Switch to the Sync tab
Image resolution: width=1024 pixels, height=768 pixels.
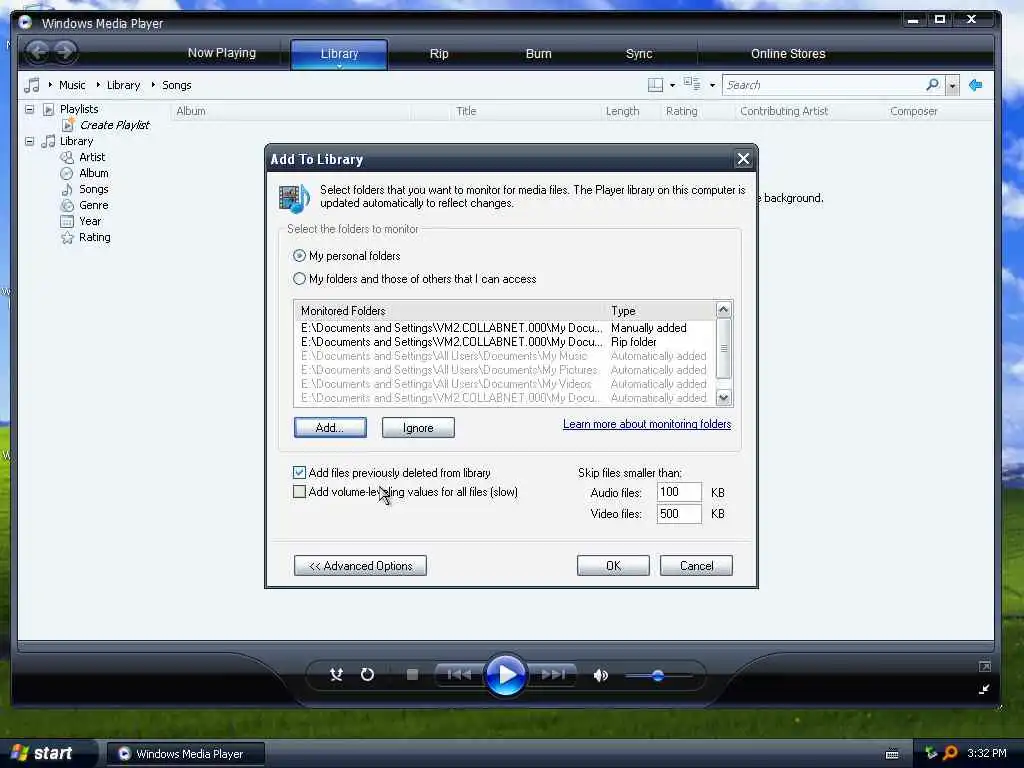pos(639,54)
